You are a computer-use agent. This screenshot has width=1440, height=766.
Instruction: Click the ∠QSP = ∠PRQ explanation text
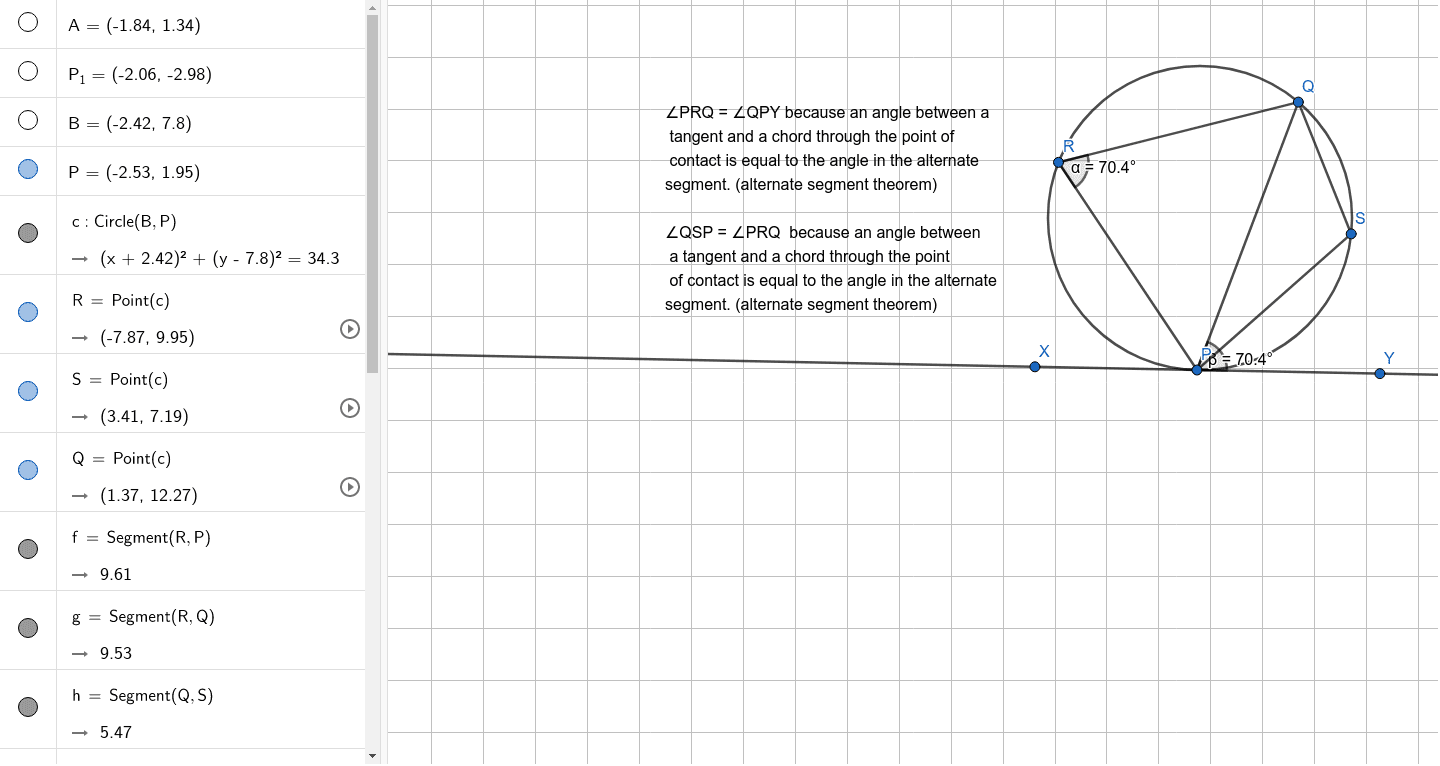(831, 269)
